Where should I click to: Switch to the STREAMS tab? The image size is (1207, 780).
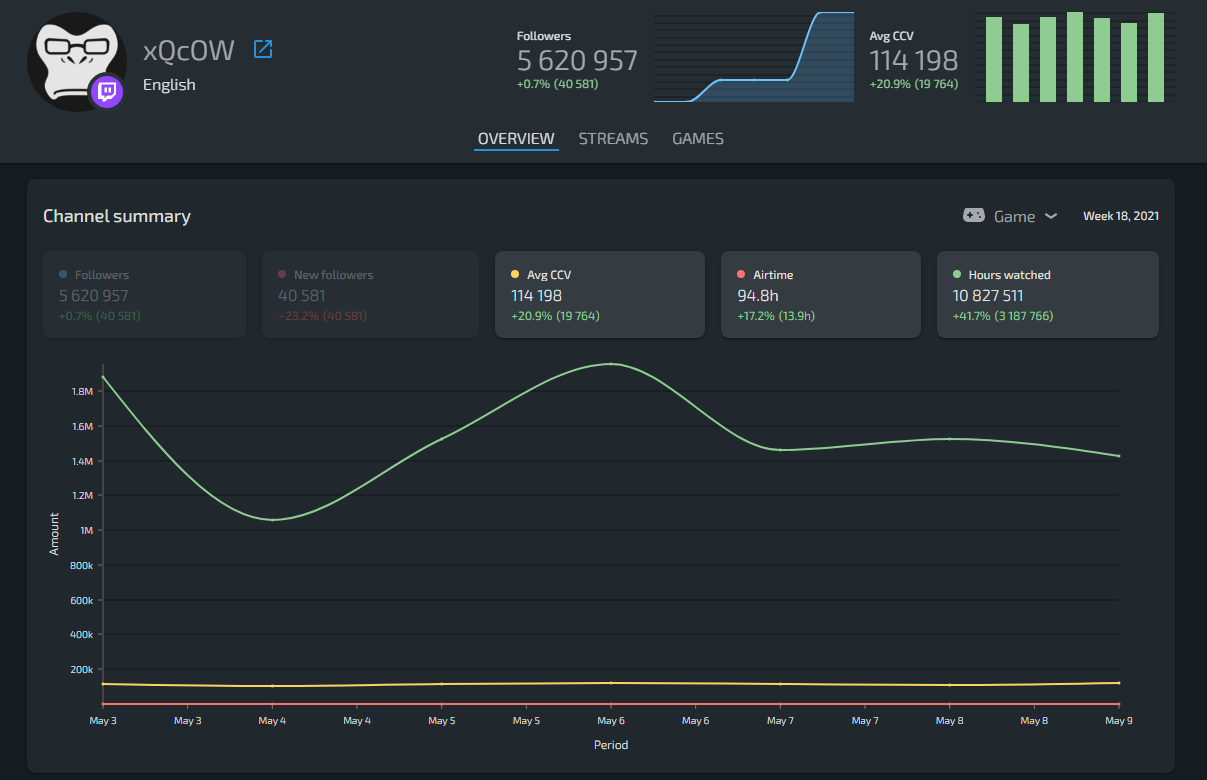pyautogui.click(x=613, y=139)
